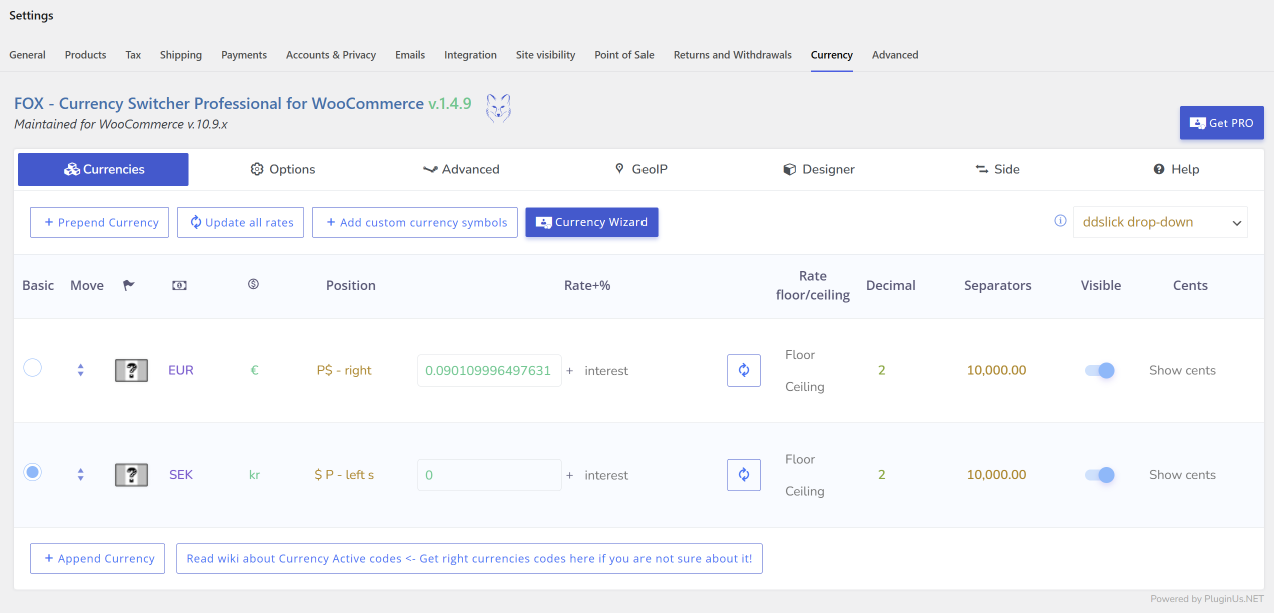Open the Shipping settings tab
The image size is (1274, 613).
pos(181,55)
